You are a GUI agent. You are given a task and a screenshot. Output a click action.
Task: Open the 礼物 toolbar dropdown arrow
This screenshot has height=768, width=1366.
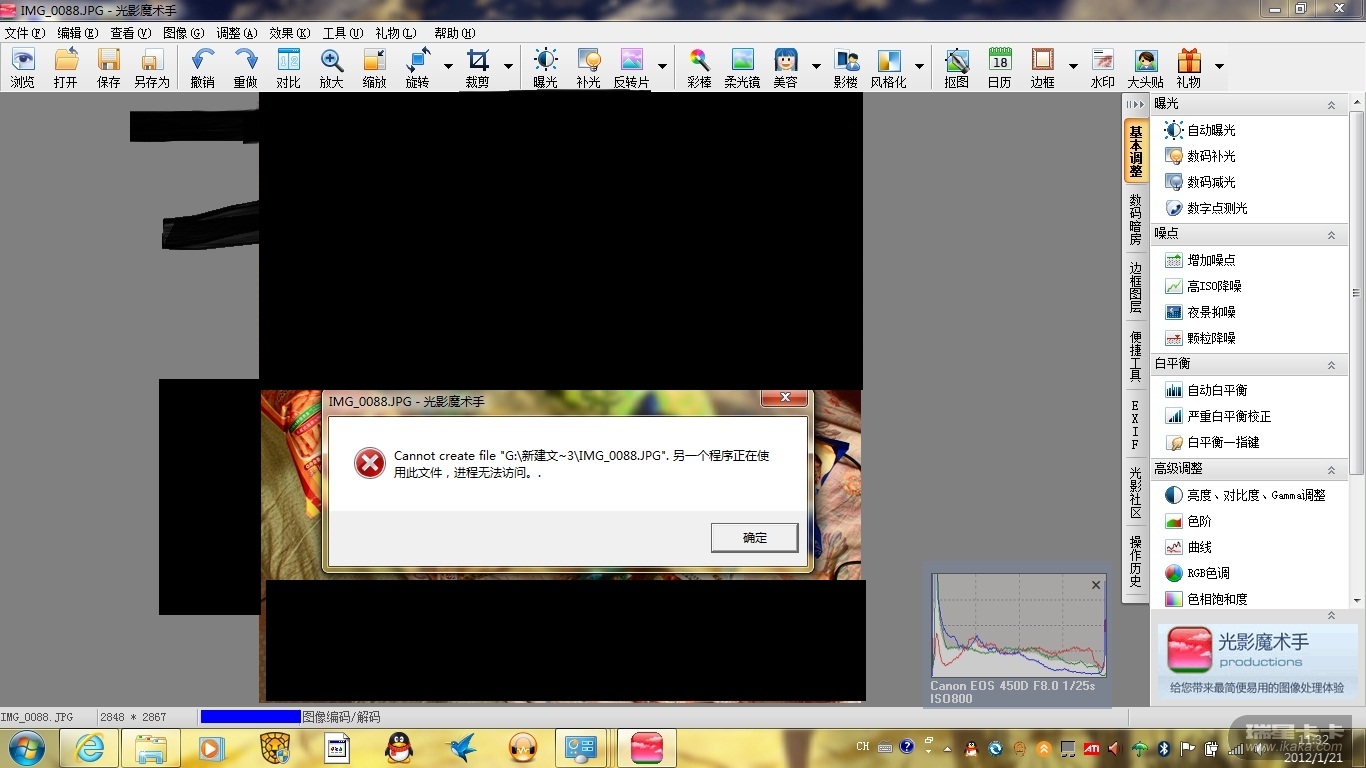pyautogui.click(x=1219, y=67)
